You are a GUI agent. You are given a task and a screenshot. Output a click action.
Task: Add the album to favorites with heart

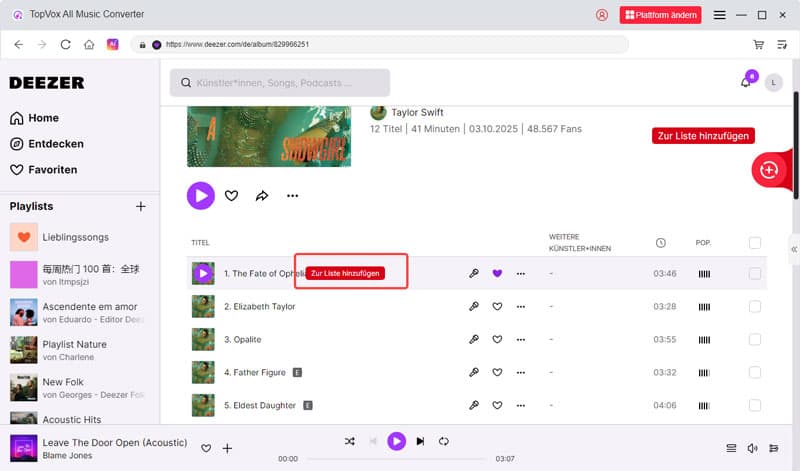231,196
